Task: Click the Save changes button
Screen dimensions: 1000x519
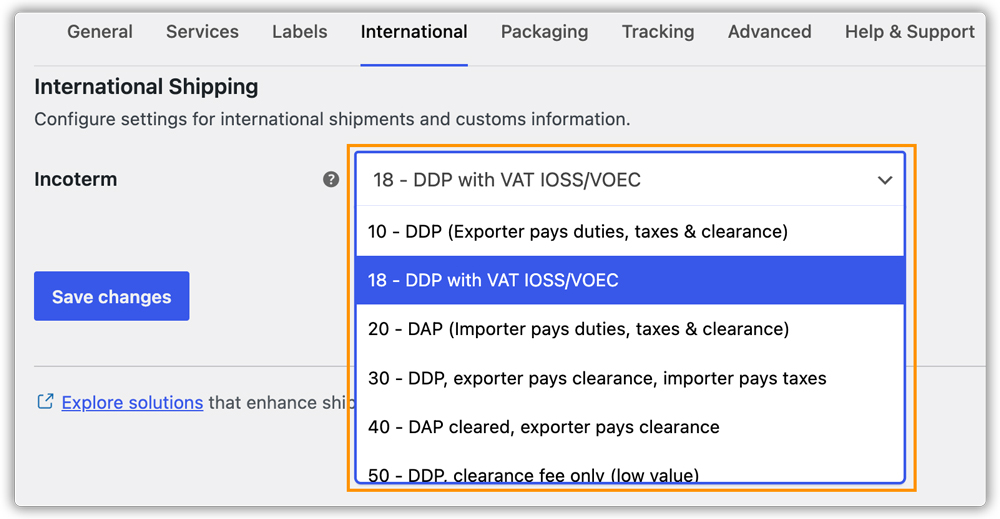Action: pos(112,296)
